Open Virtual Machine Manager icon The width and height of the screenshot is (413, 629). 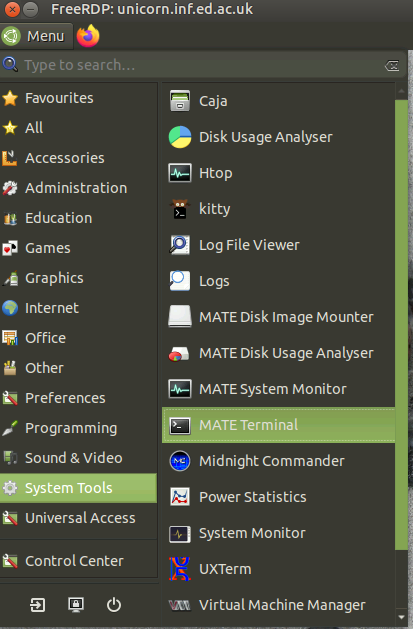pos(180,605)
